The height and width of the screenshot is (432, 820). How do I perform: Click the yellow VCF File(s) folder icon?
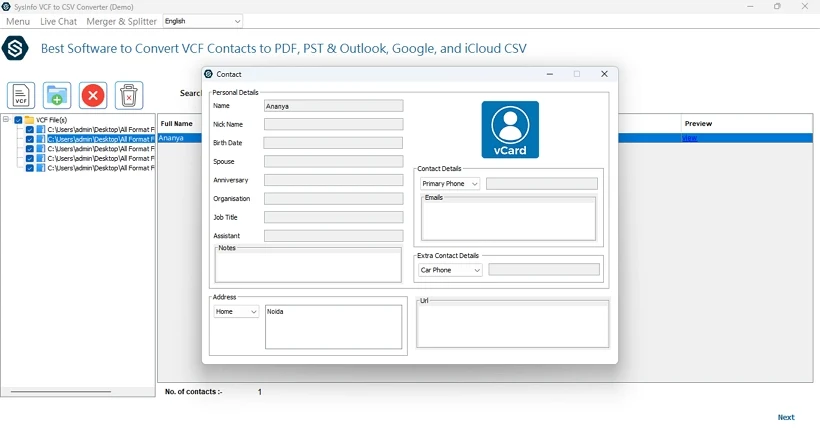(29, 120)
